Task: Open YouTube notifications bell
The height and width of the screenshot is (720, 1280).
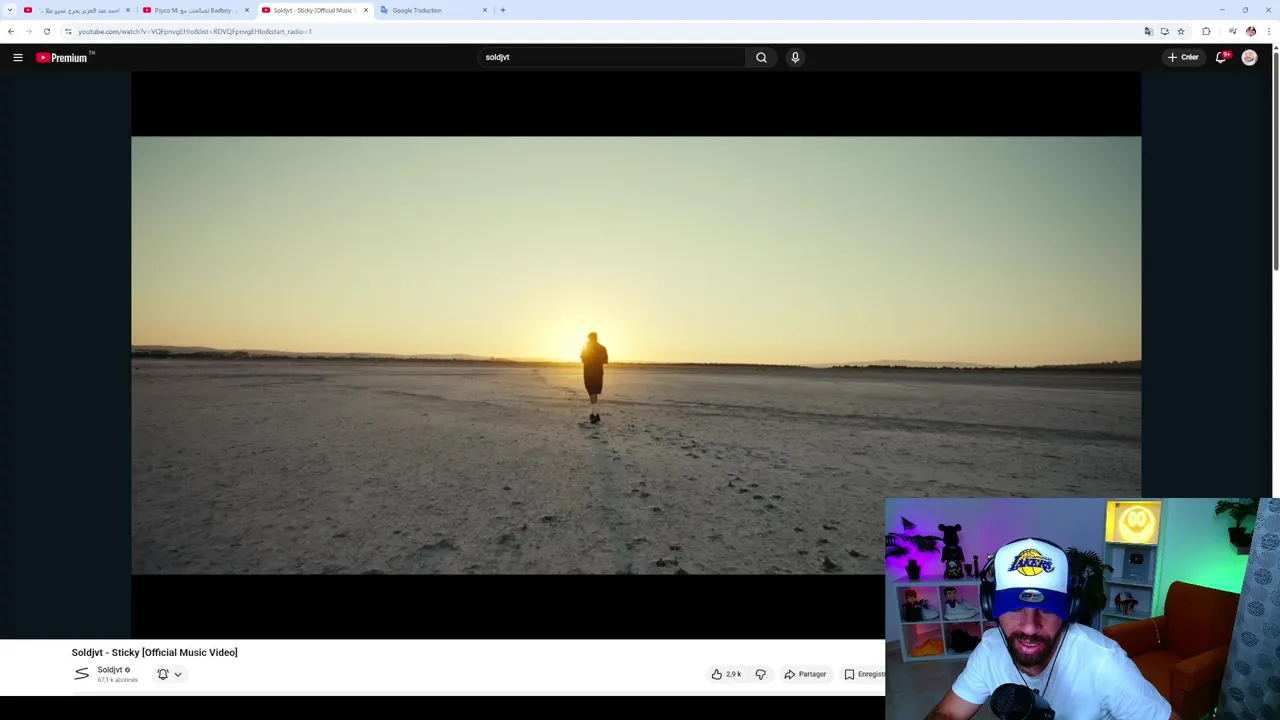Action: pyautogui.click(x=1221, y=57)
